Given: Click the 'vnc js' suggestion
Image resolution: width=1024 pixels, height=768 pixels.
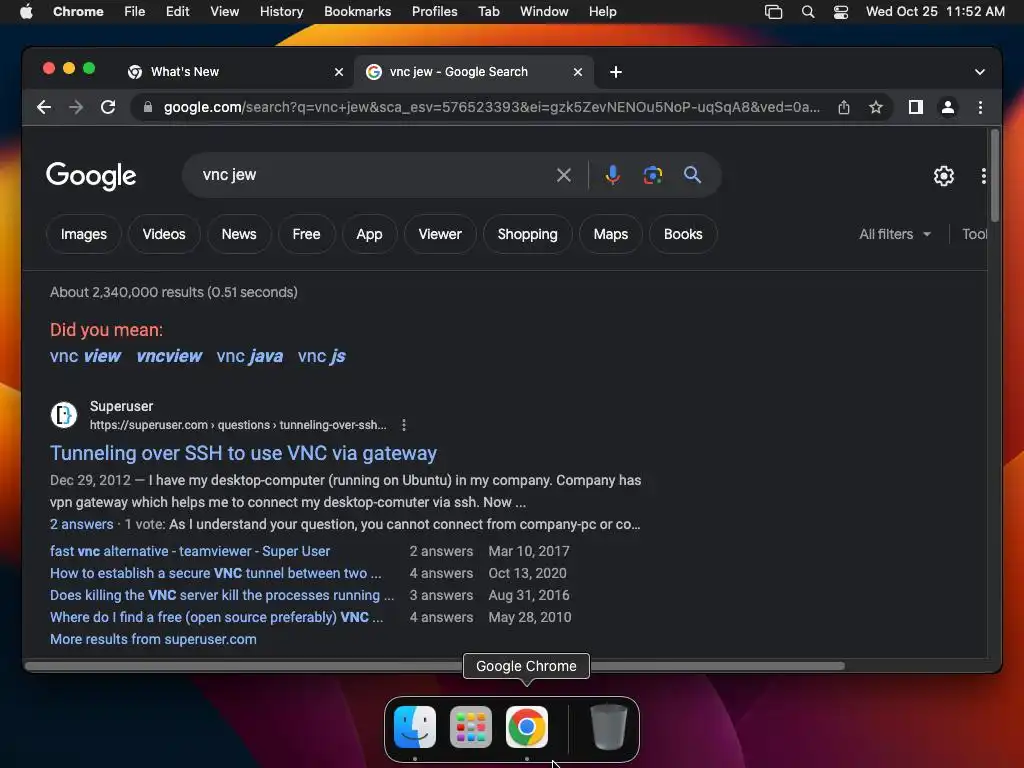Looking at the screenshot, I should (x=321, y=356).
